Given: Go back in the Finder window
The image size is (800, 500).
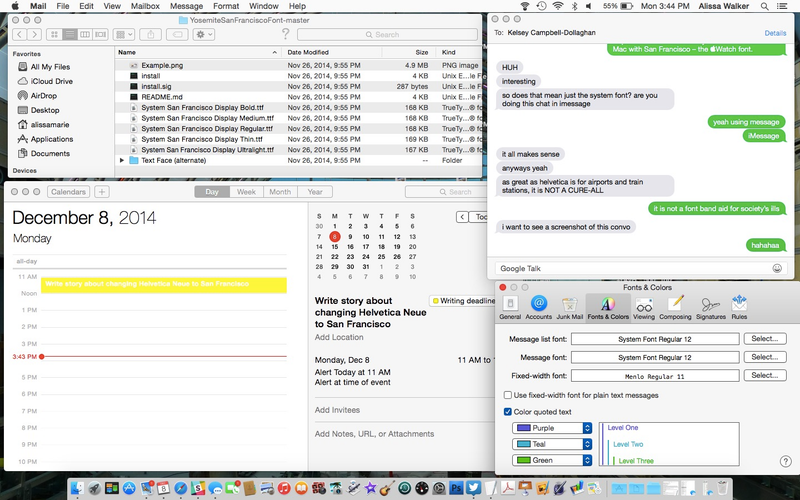Looking at the screenshot, I should click(19, 34).
